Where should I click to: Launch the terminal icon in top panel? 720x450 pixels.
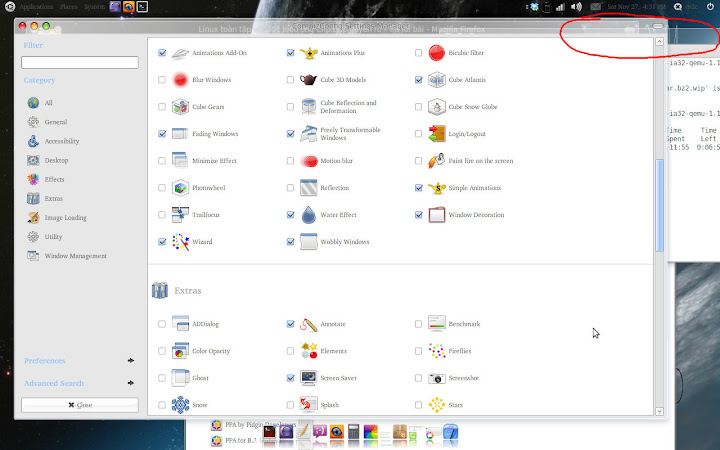pyautogui.click(x=142, y=7)
